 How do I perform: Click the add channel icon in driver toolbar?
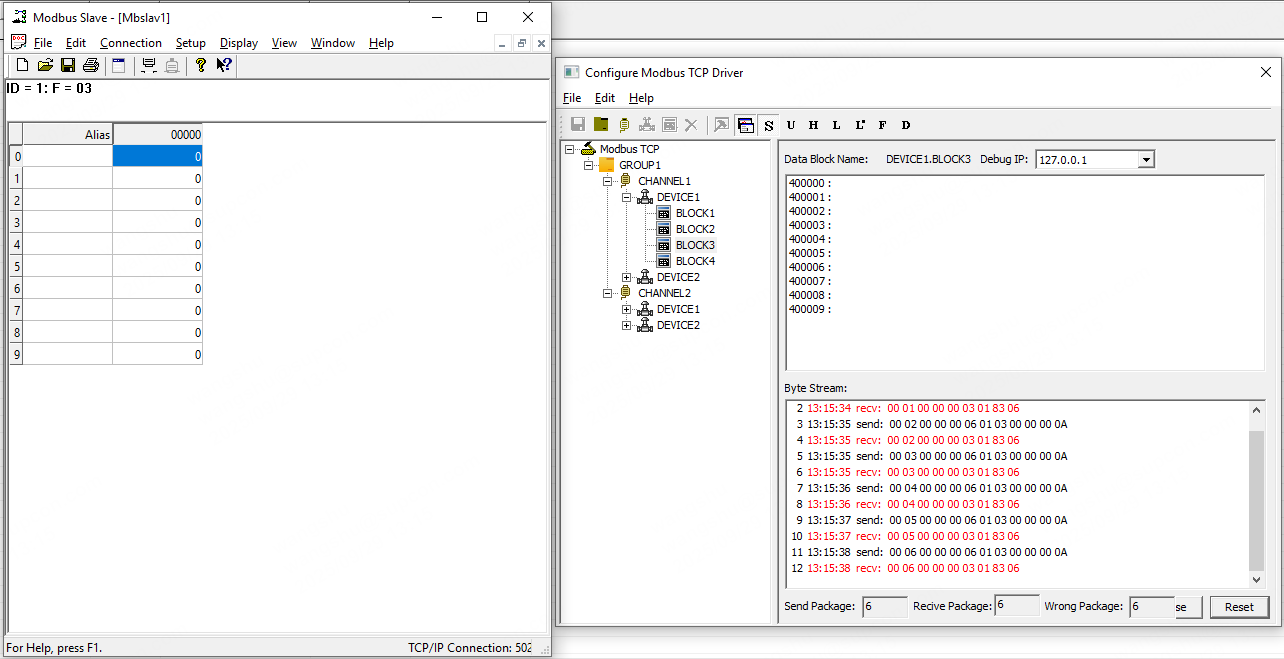tap(624, 125)
